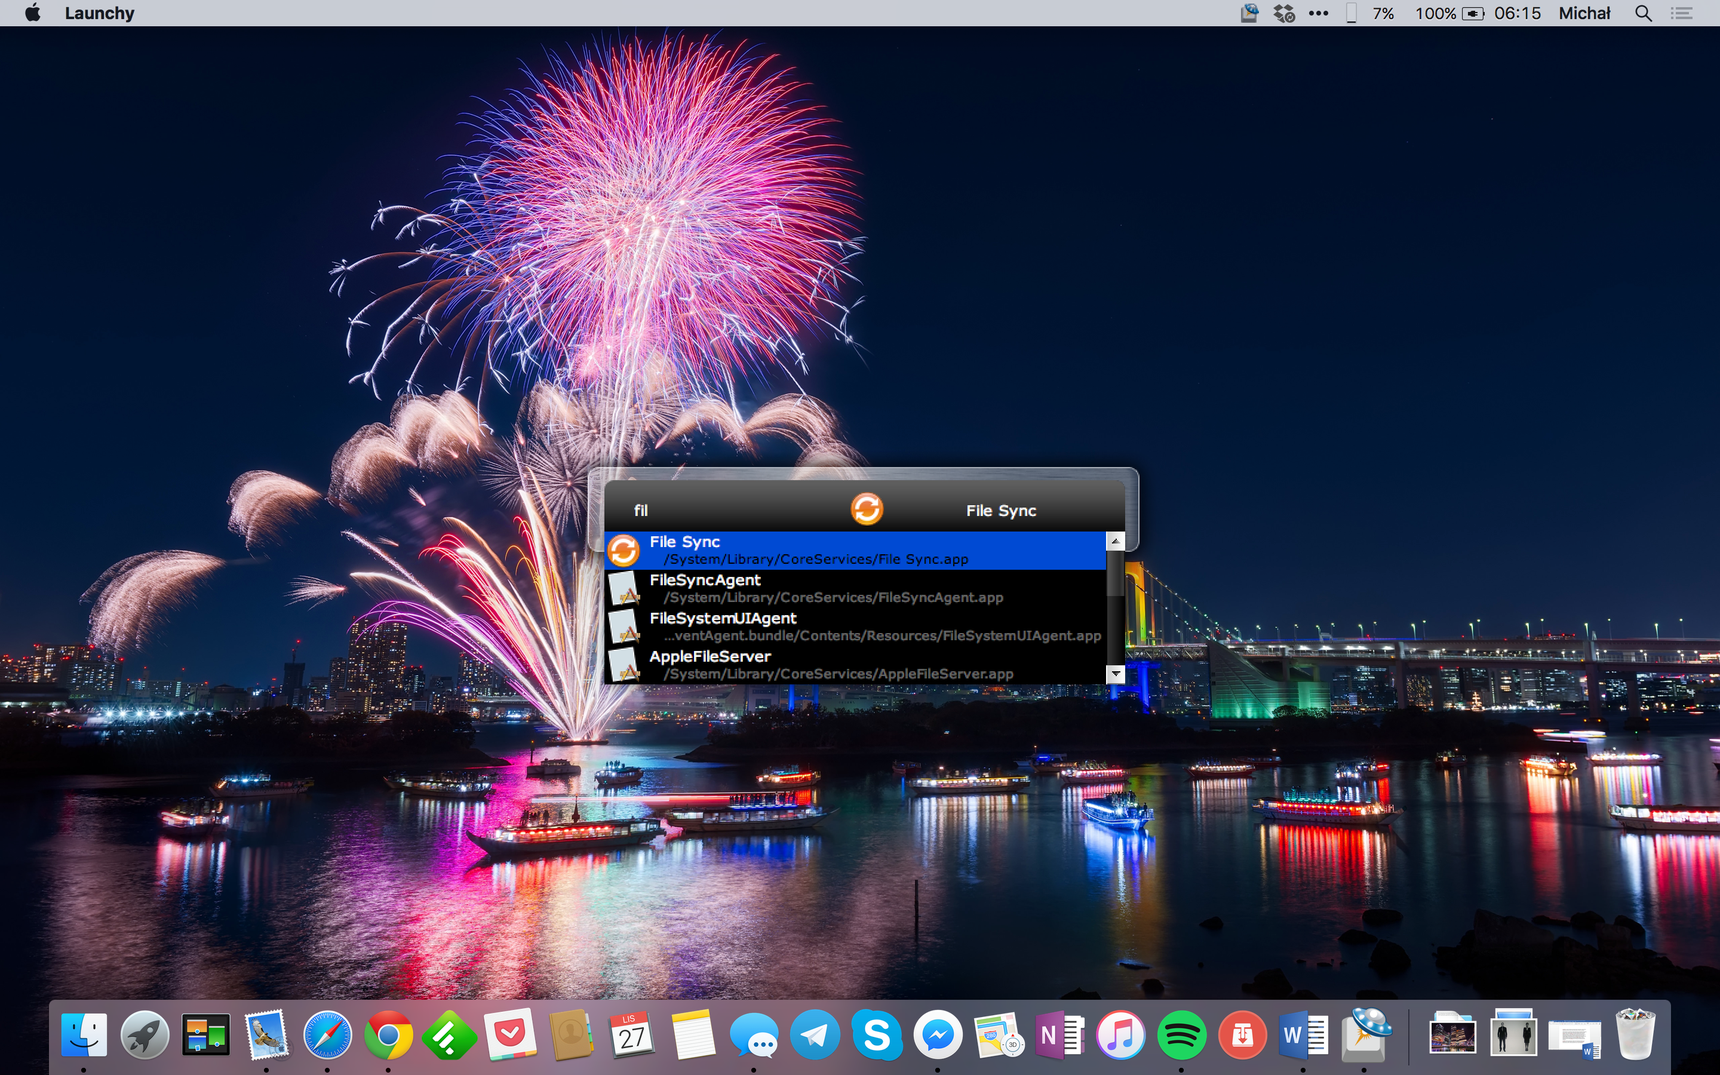Viewport: 1720px width, 1075px height.
Task: Select the File Sync result row
Action: point(855,550)
